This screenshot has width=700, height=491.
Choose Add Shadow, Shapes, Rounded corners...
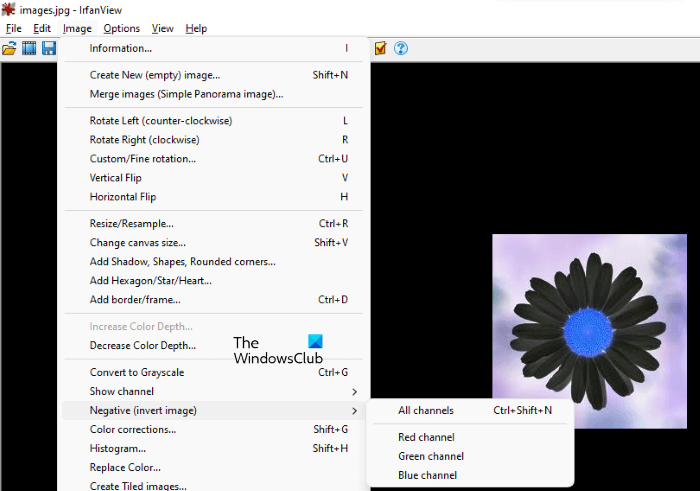tap(213, 262)
